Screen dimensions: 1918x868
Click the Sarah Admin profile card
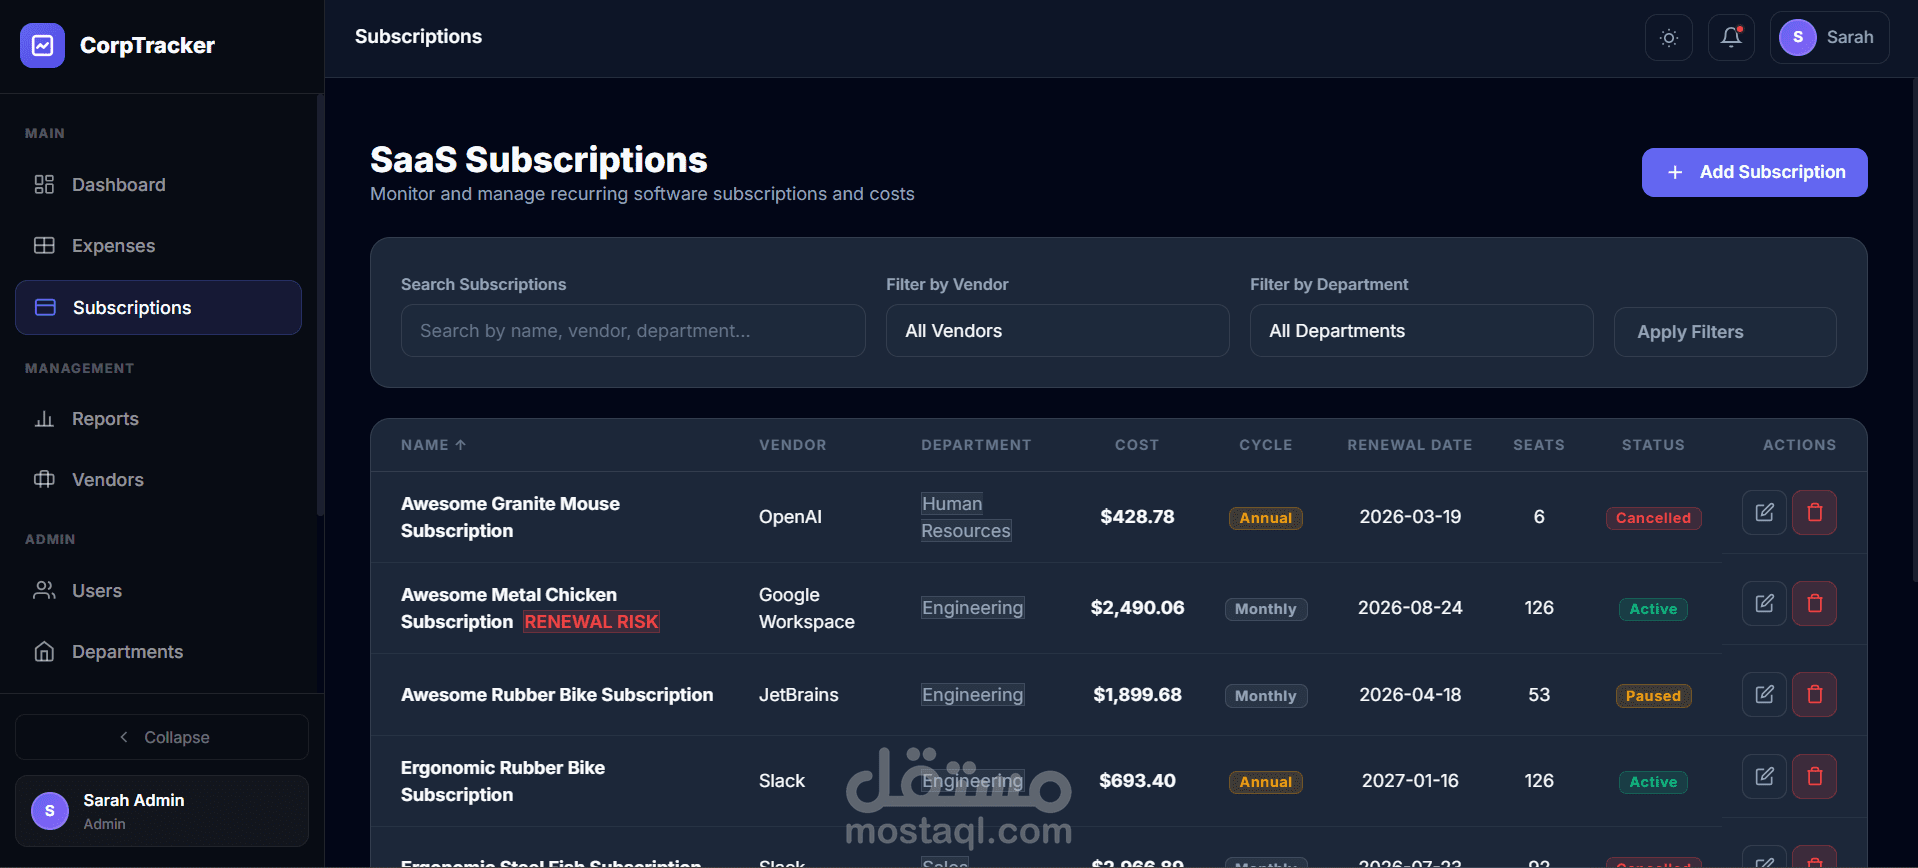click(162, 811)
